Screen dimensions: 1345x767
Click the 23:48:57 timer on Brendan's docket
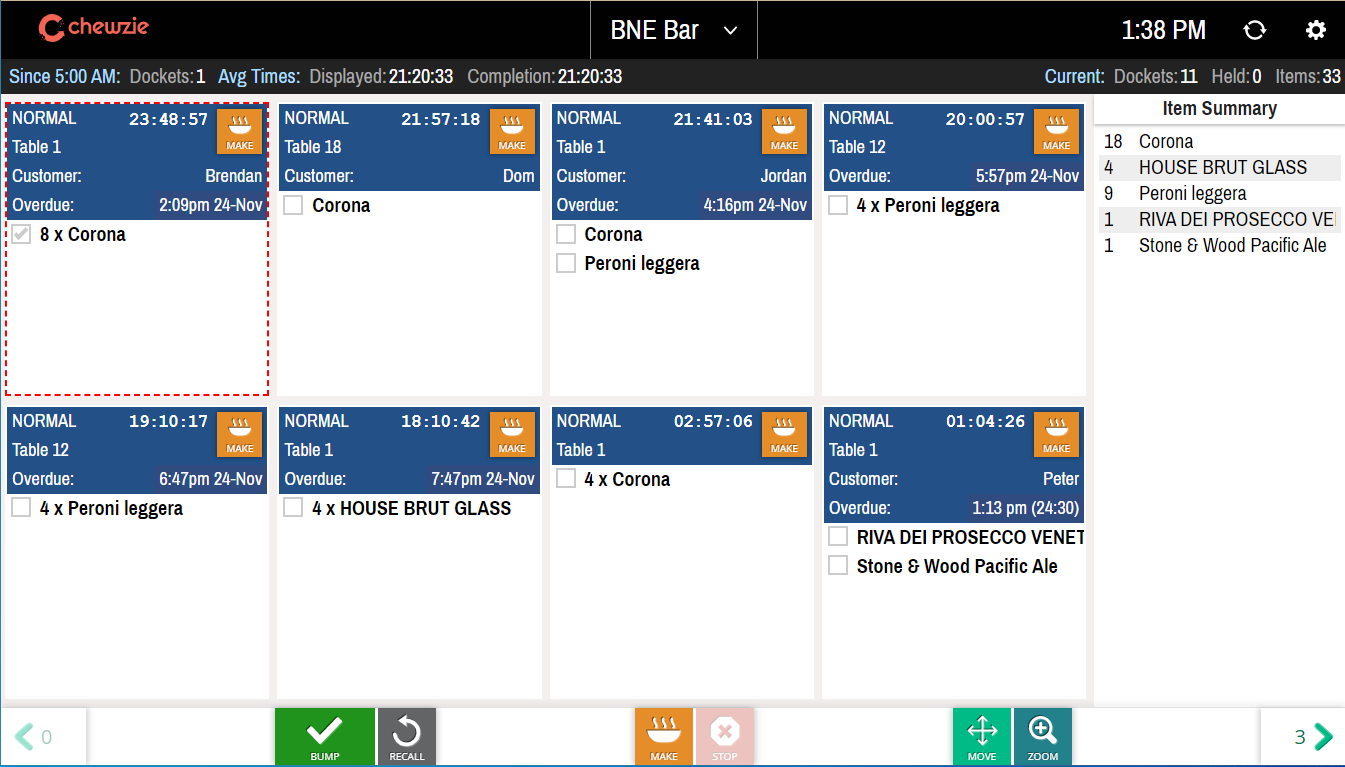(x=168, y=119)
